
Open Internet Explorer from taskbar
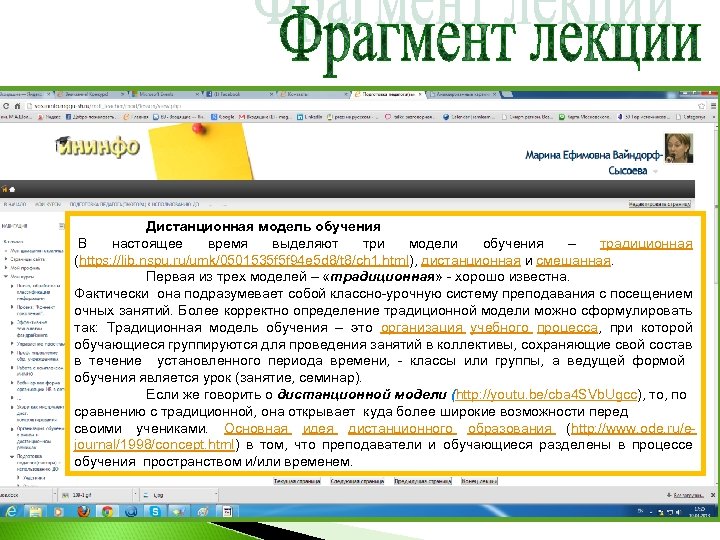[x=11, y=511]
